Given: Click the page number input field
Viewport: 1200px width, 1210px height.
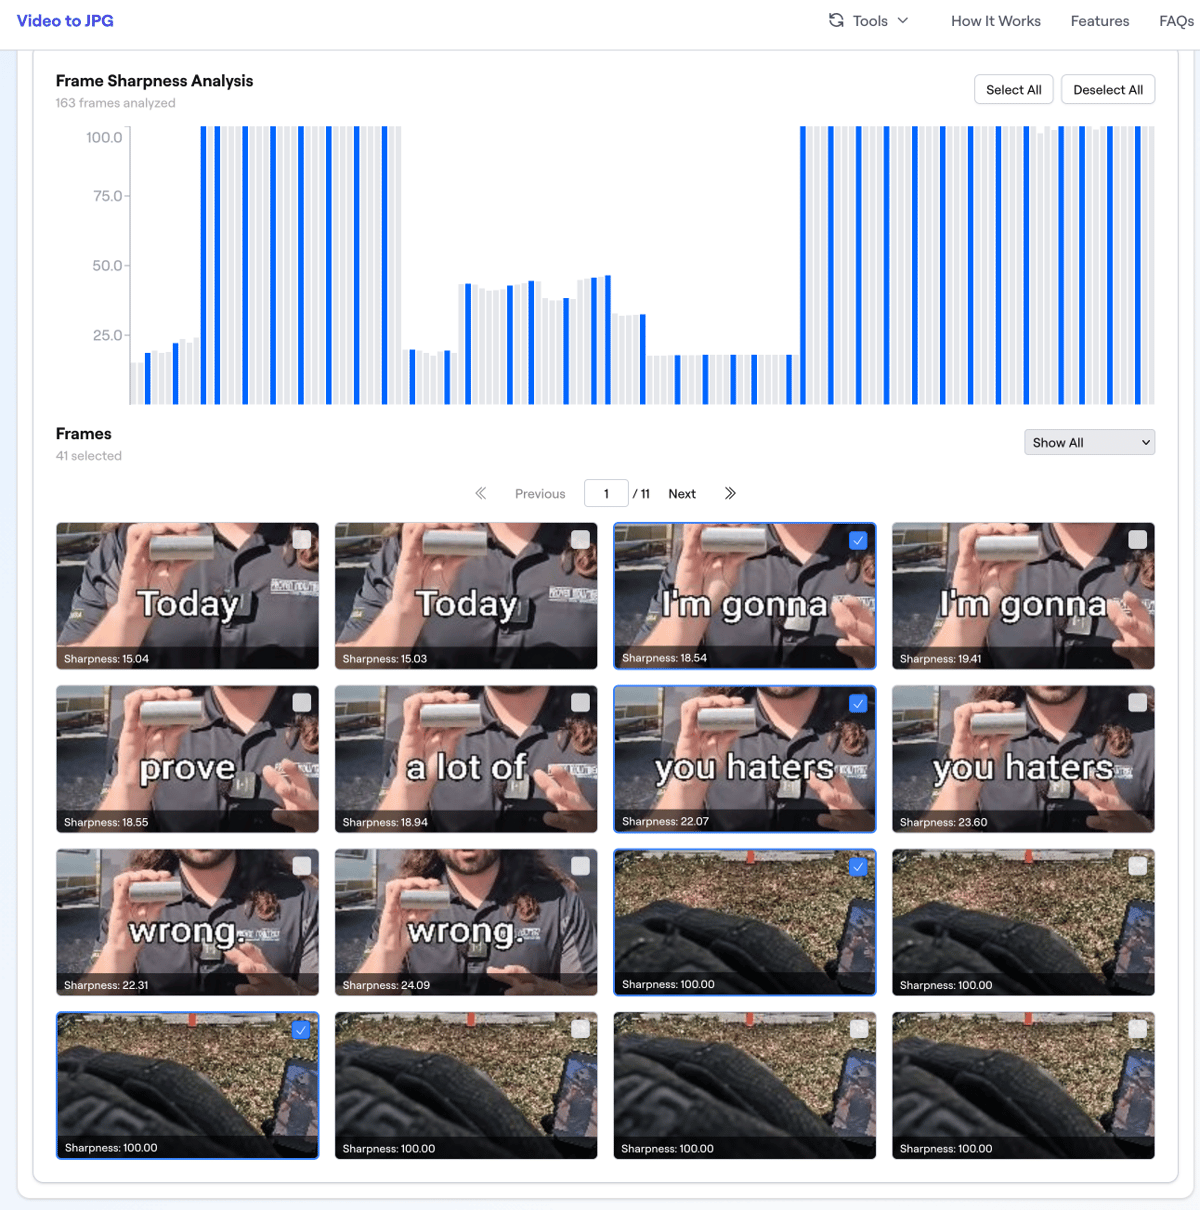Looking at the screenshot, I should click(606, 494).
